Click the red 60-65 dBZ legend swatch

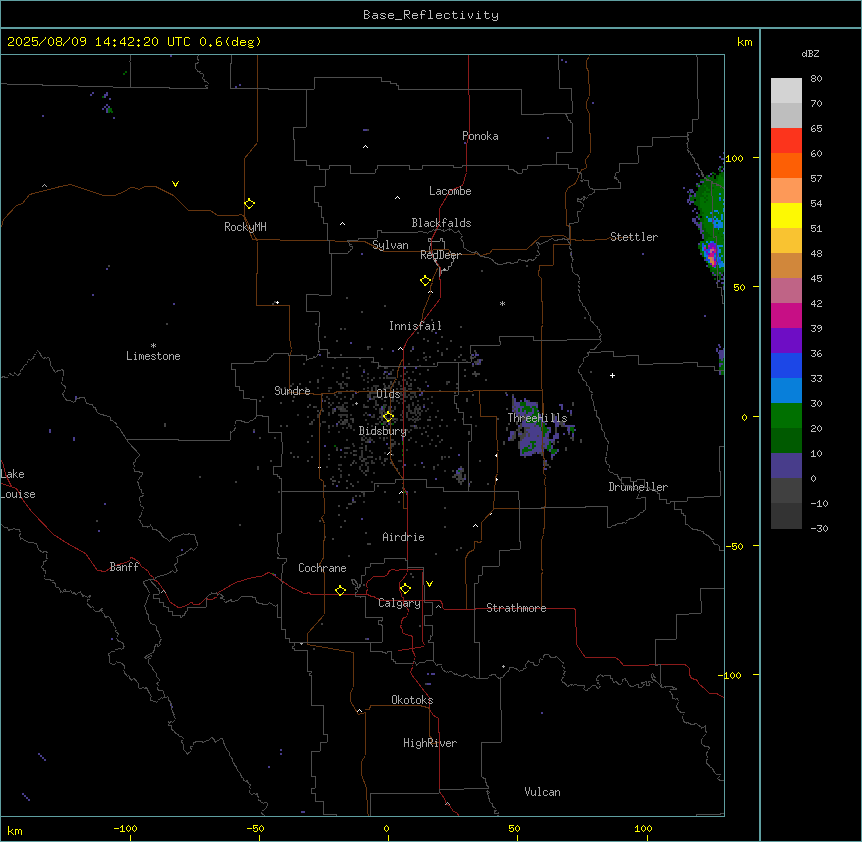[786, 140]
